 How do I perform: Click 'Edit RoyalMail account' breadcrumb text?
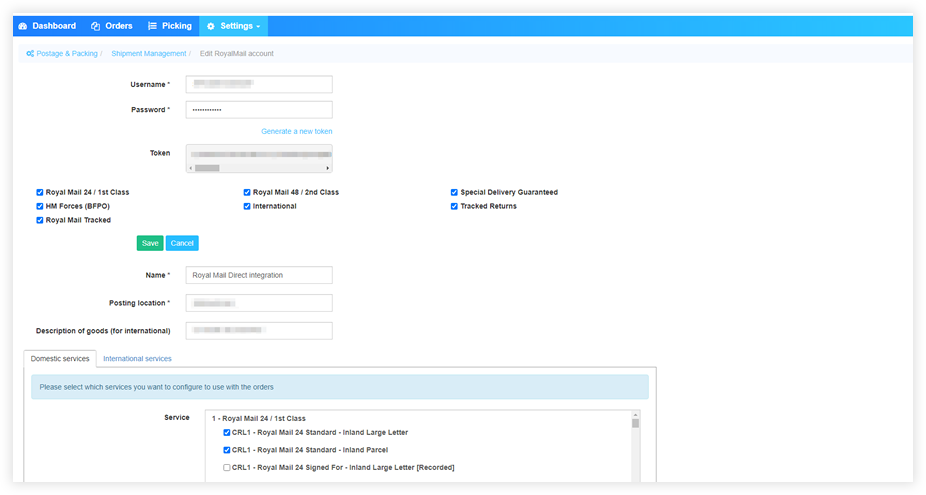click(x=236, y=54)
